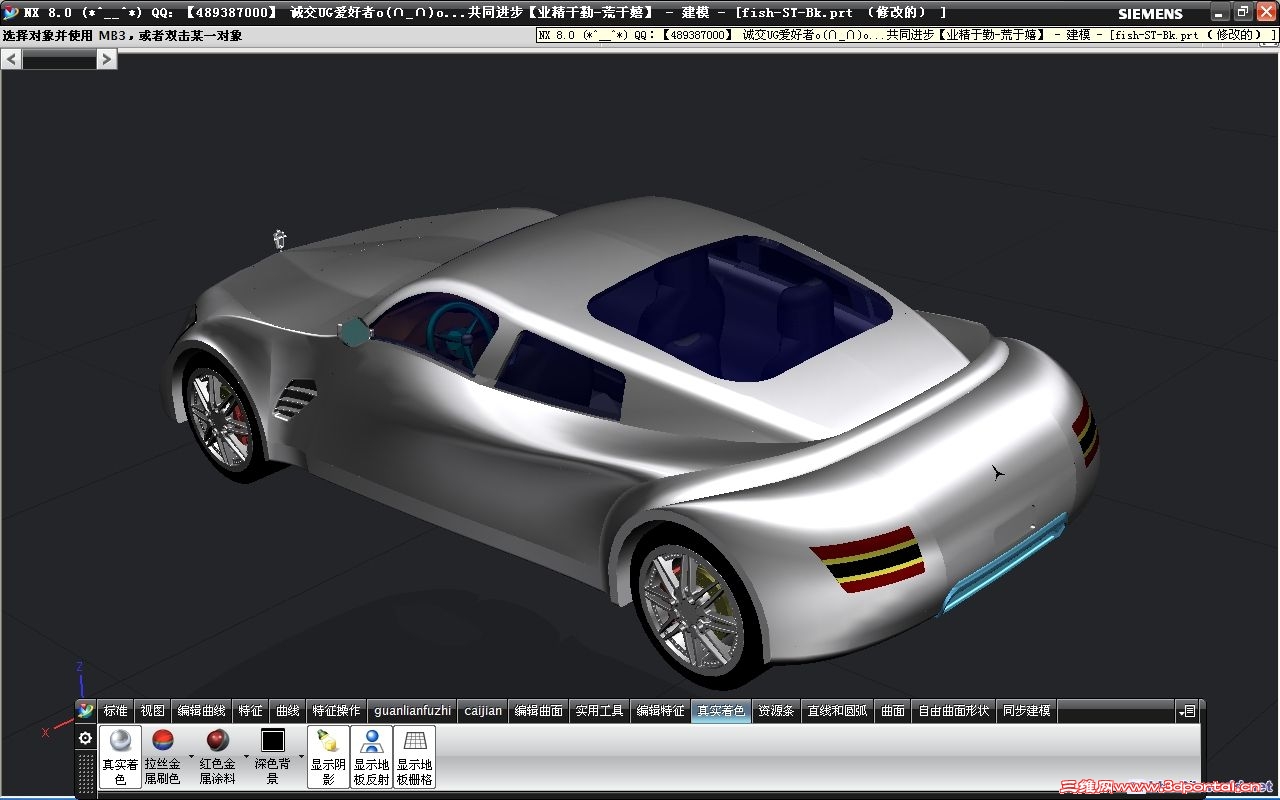
Task: Open the 编辑特征 tab
Action: tap(661, 711)
